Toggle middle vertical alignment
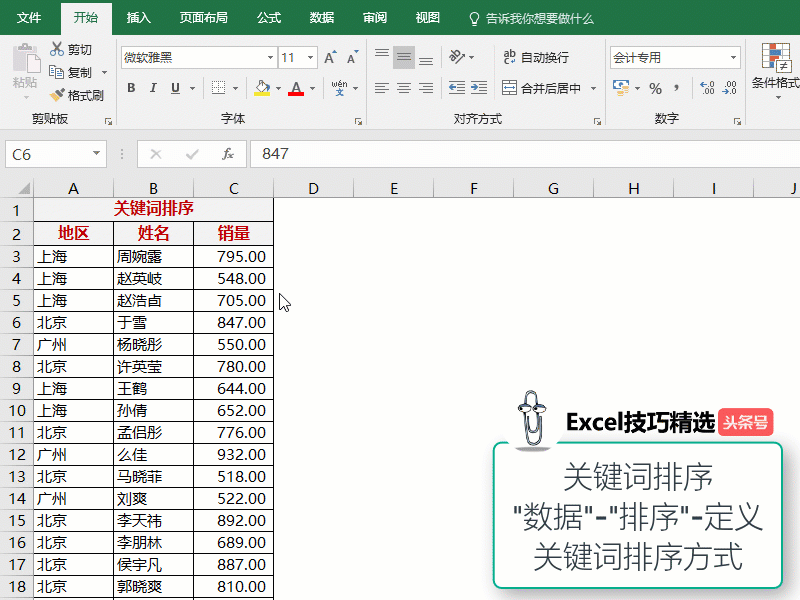 (404, 58)
